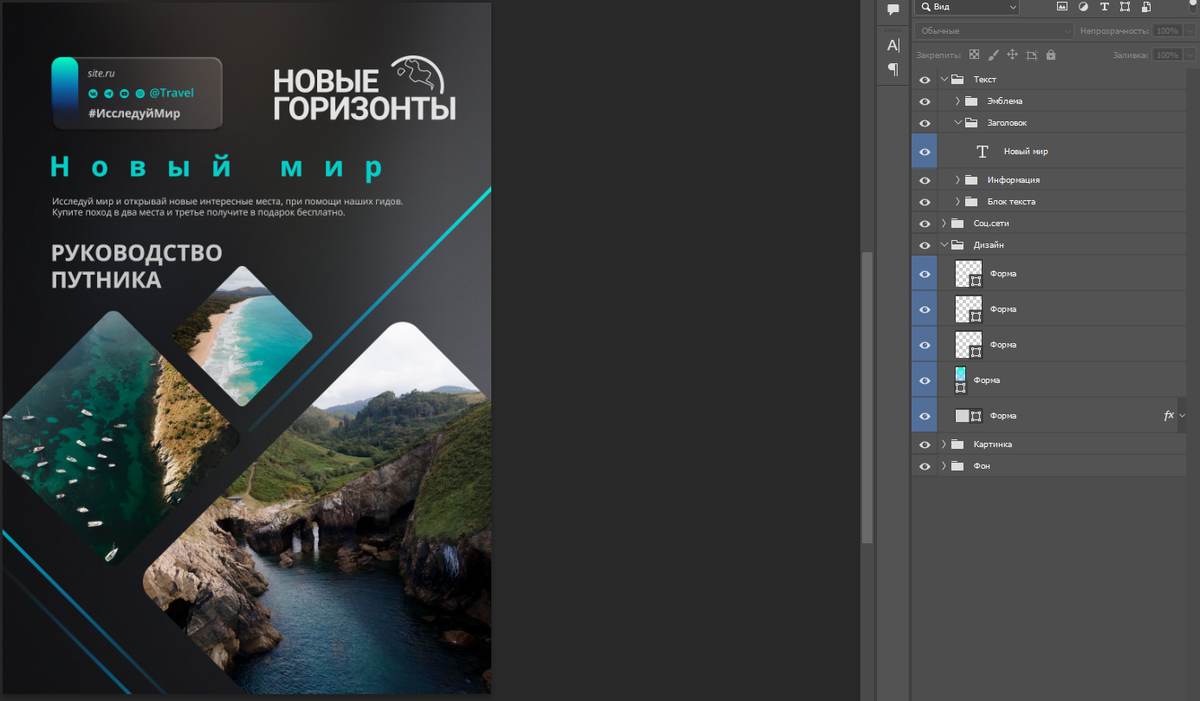Expand the Информация group
The width and height of the screenshot is (1200, 701).
957,180
